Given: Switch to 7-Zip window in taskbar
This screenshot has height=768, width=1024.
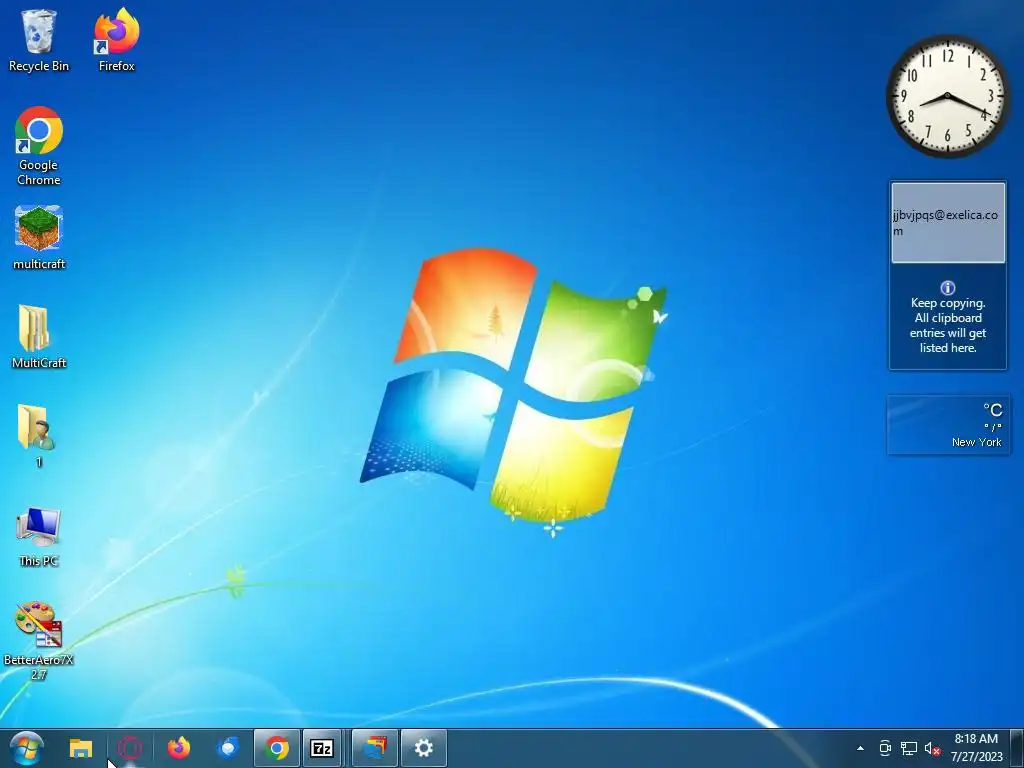Looking at the screenshot, I should click(x=322, y=748).
